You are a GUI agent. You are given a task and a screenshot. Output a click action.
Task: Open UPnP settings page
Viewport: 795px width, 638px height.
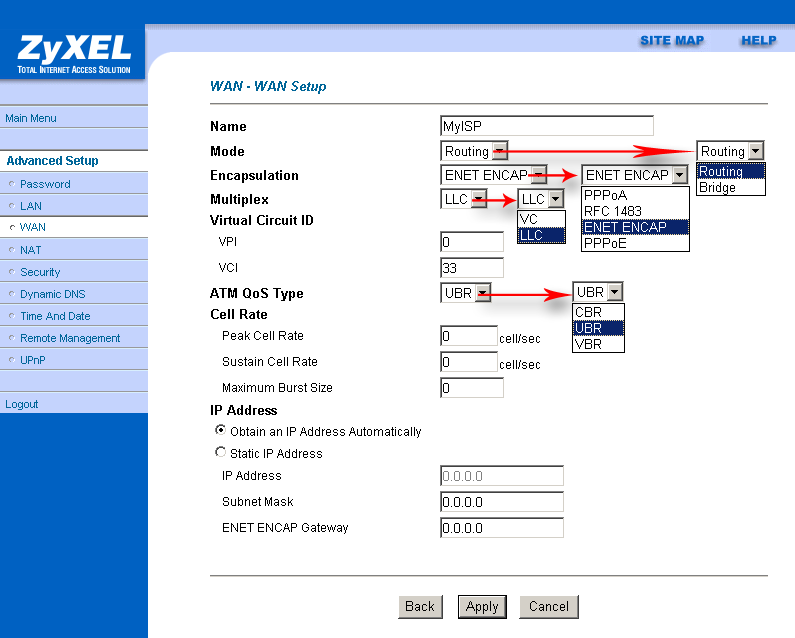(32, 360)
